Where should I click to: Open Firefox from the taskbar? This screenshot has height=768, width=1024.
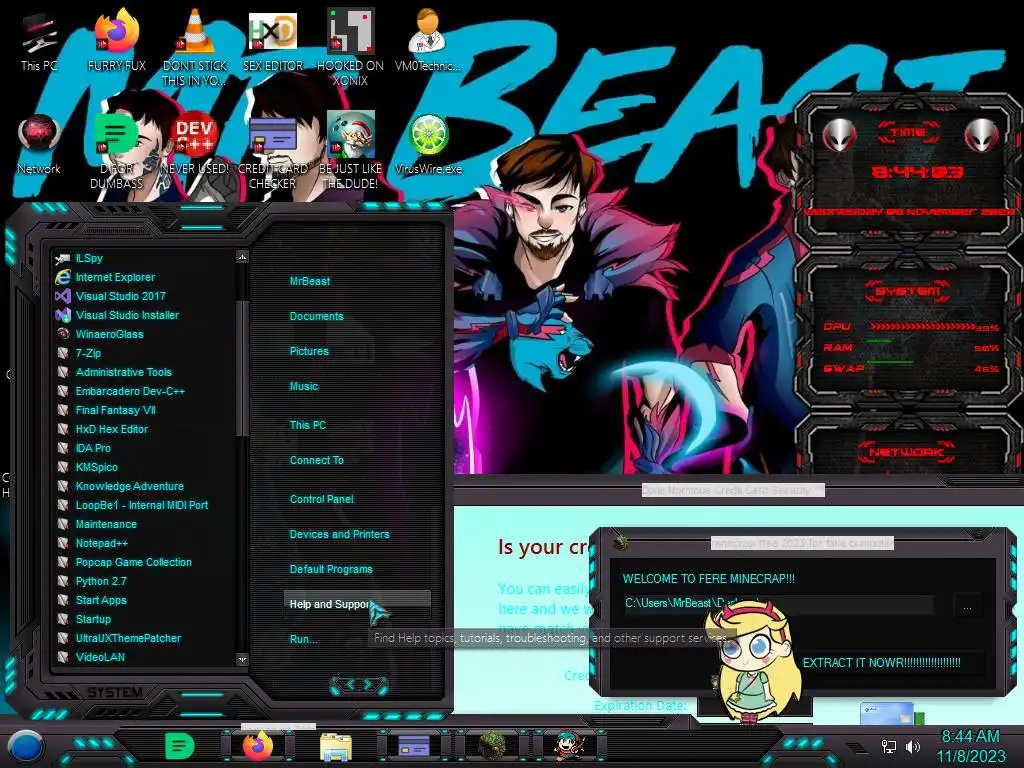(258, 746)
